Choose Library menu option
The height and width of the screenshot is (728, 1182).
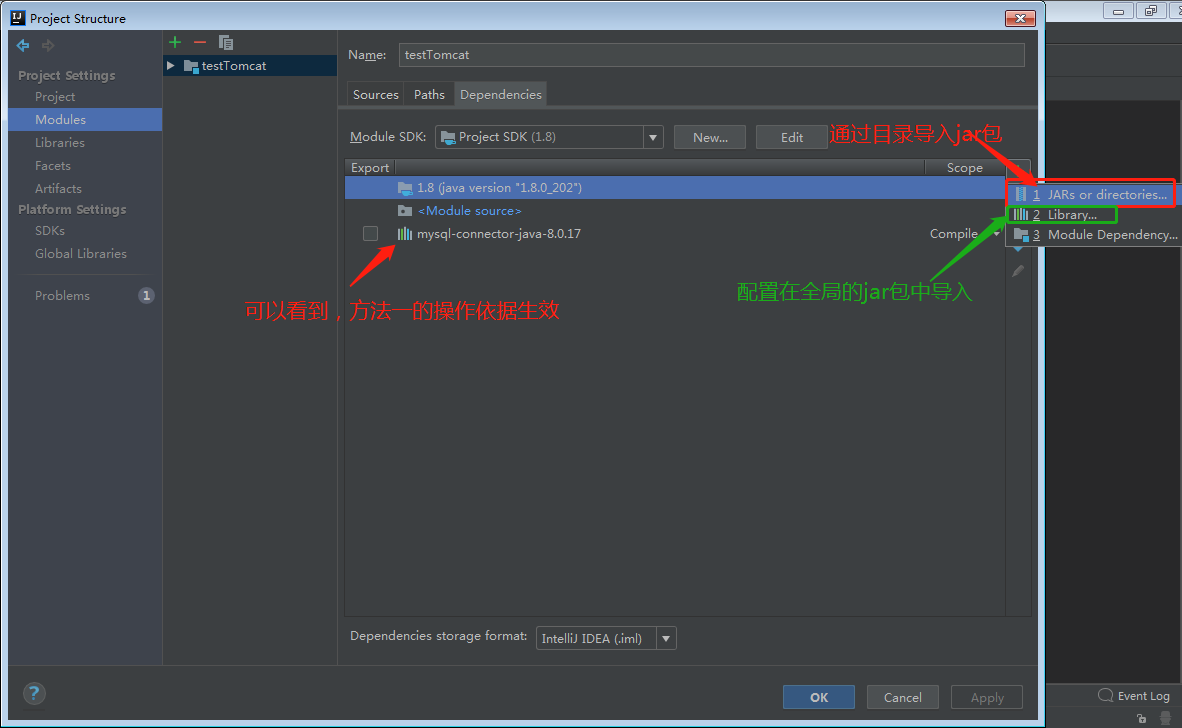pyautogui.click(x=1092, y=215)
